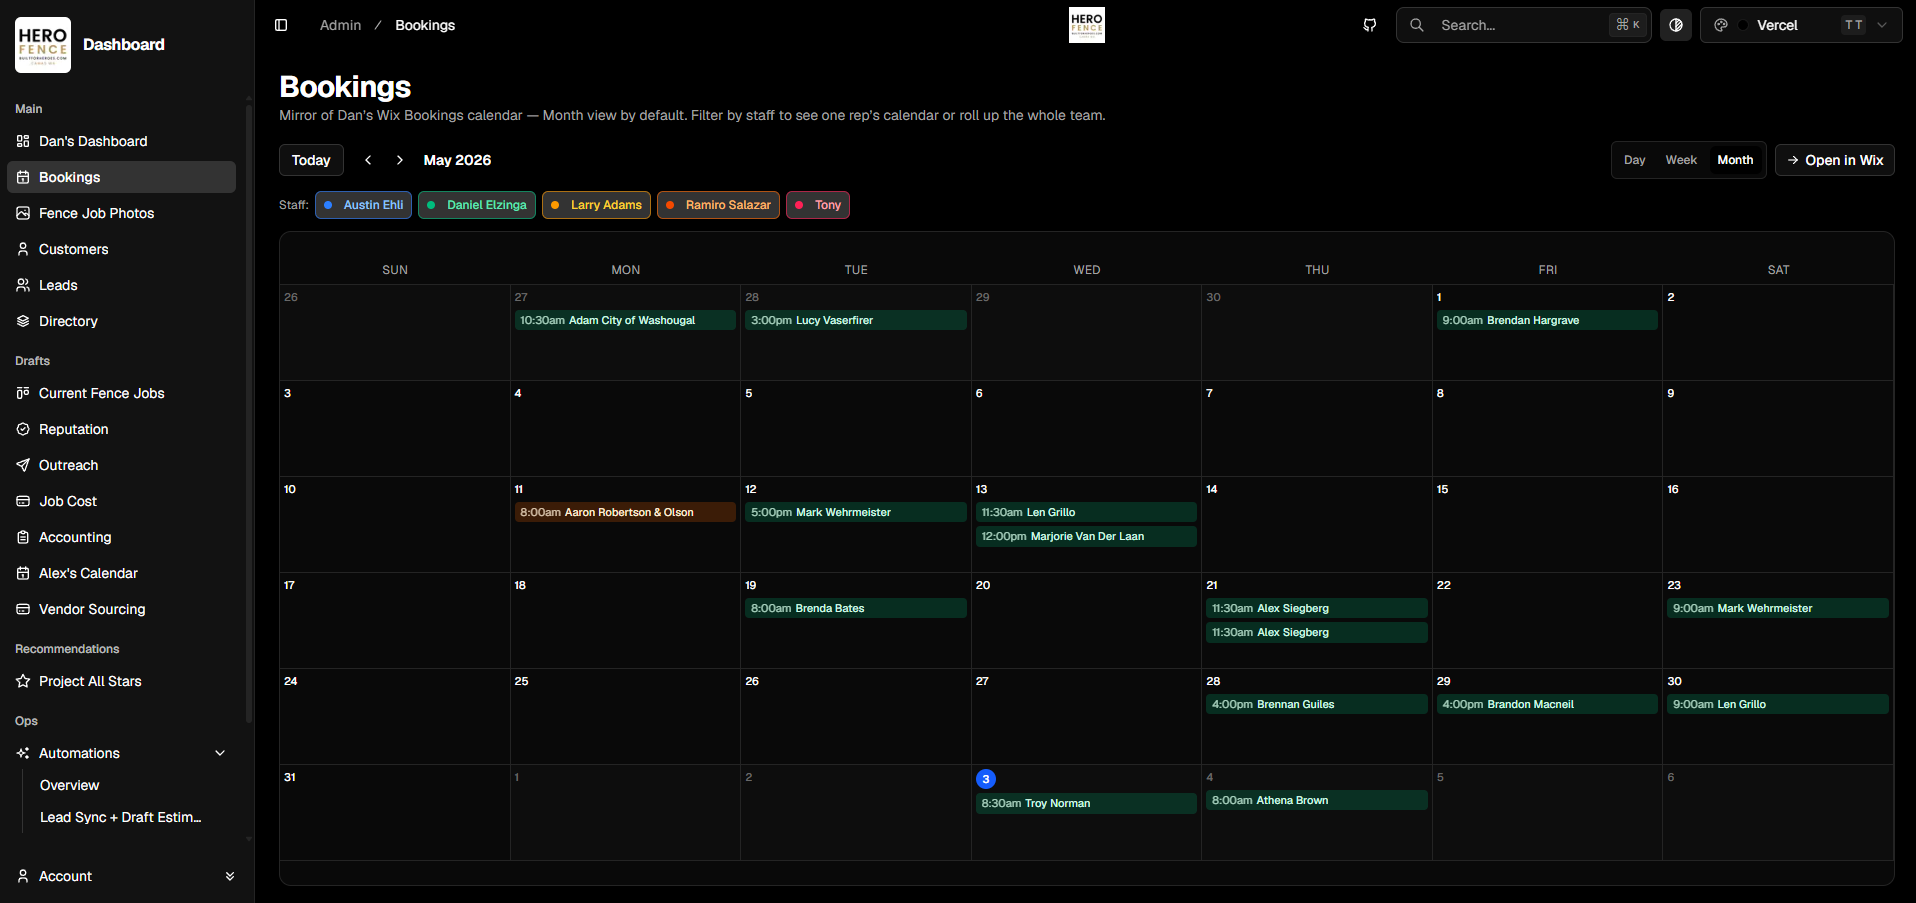The width and height of the screenshot is (1916, 903).
Task: Click the Automations sparkle icon
Action: (23, 753)
